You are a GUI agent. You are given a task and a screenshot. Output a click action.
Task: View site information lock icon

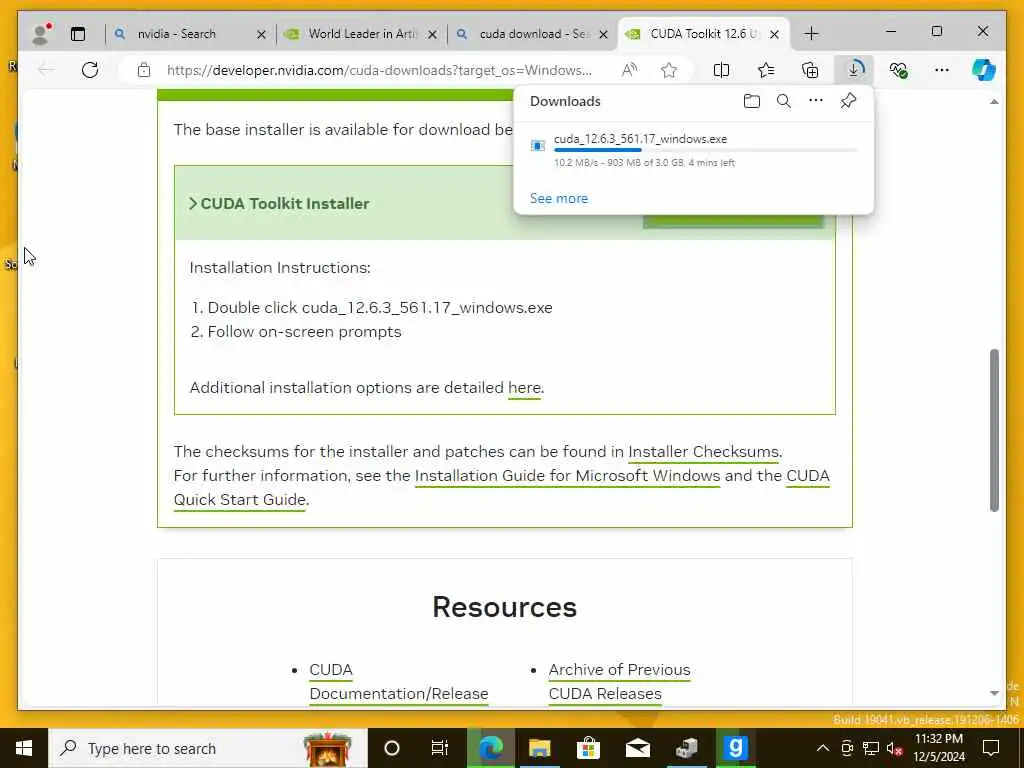point(144,70)
